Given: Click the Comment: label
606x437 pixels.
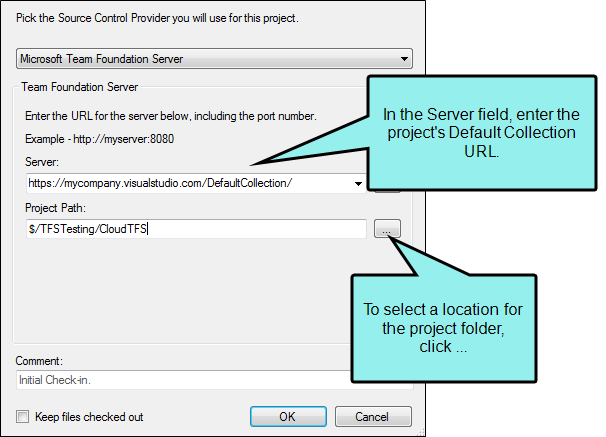Looking at the screenshot, I should click(x=39, y=361).
